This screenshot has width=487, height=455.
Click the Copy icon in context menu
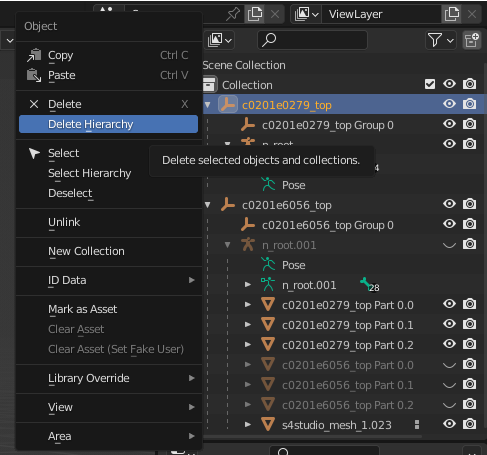(34, 55)
